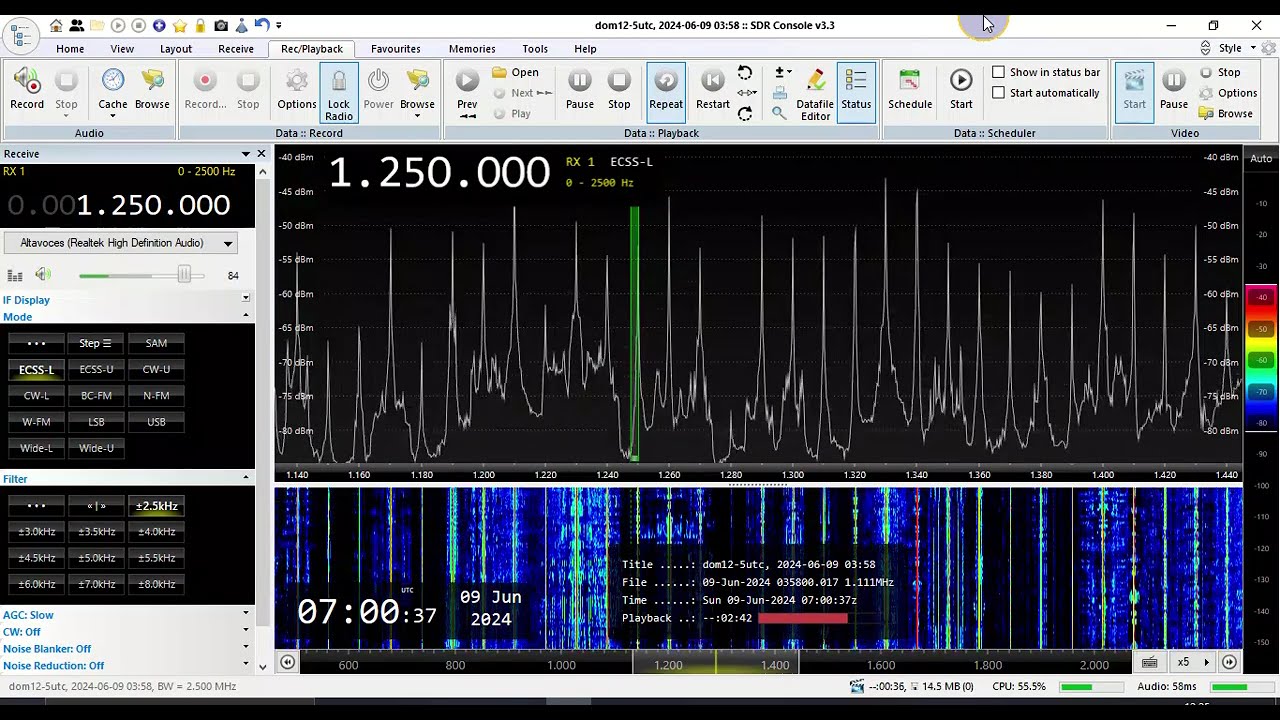Collapse the Filter section
Screen dimensions: 1280x720
(246, 478)
